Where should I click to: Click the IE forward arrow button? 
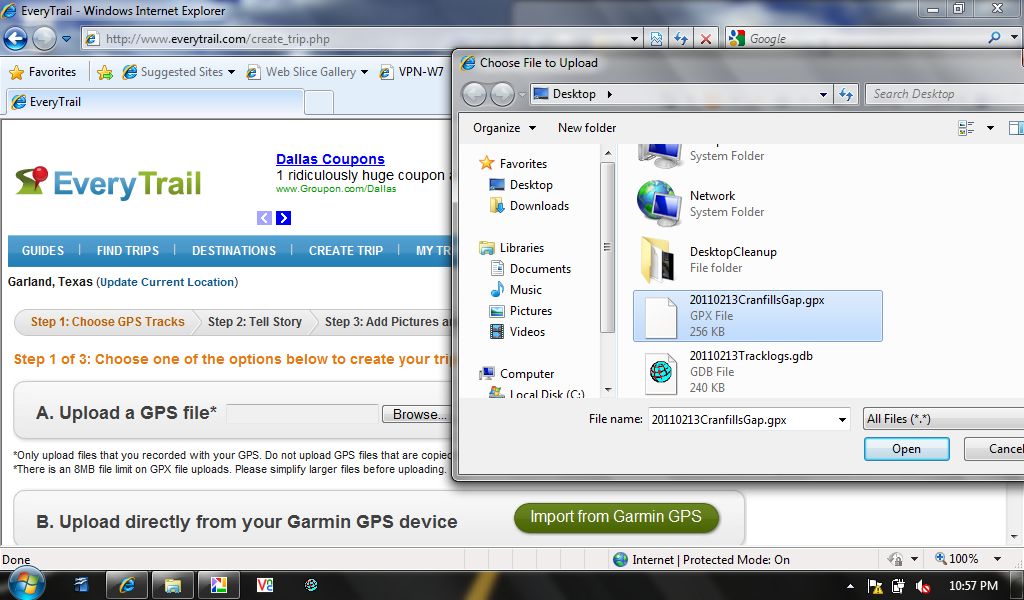tap(44, 39)
